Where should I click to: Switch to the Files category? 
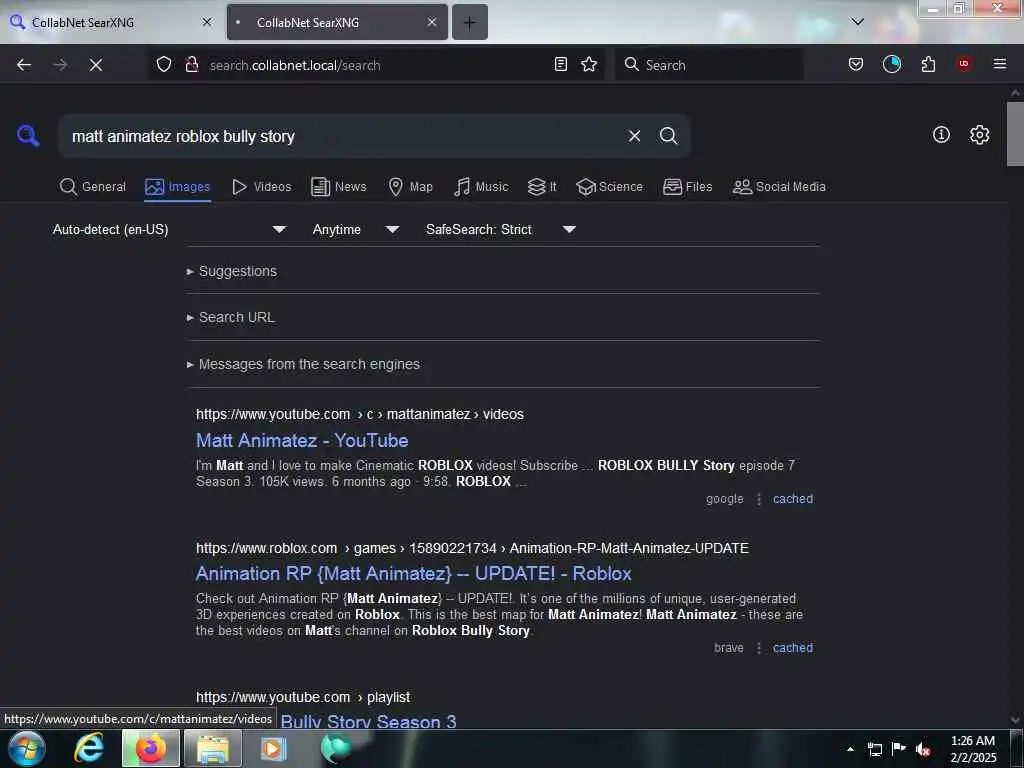(688, 187)
